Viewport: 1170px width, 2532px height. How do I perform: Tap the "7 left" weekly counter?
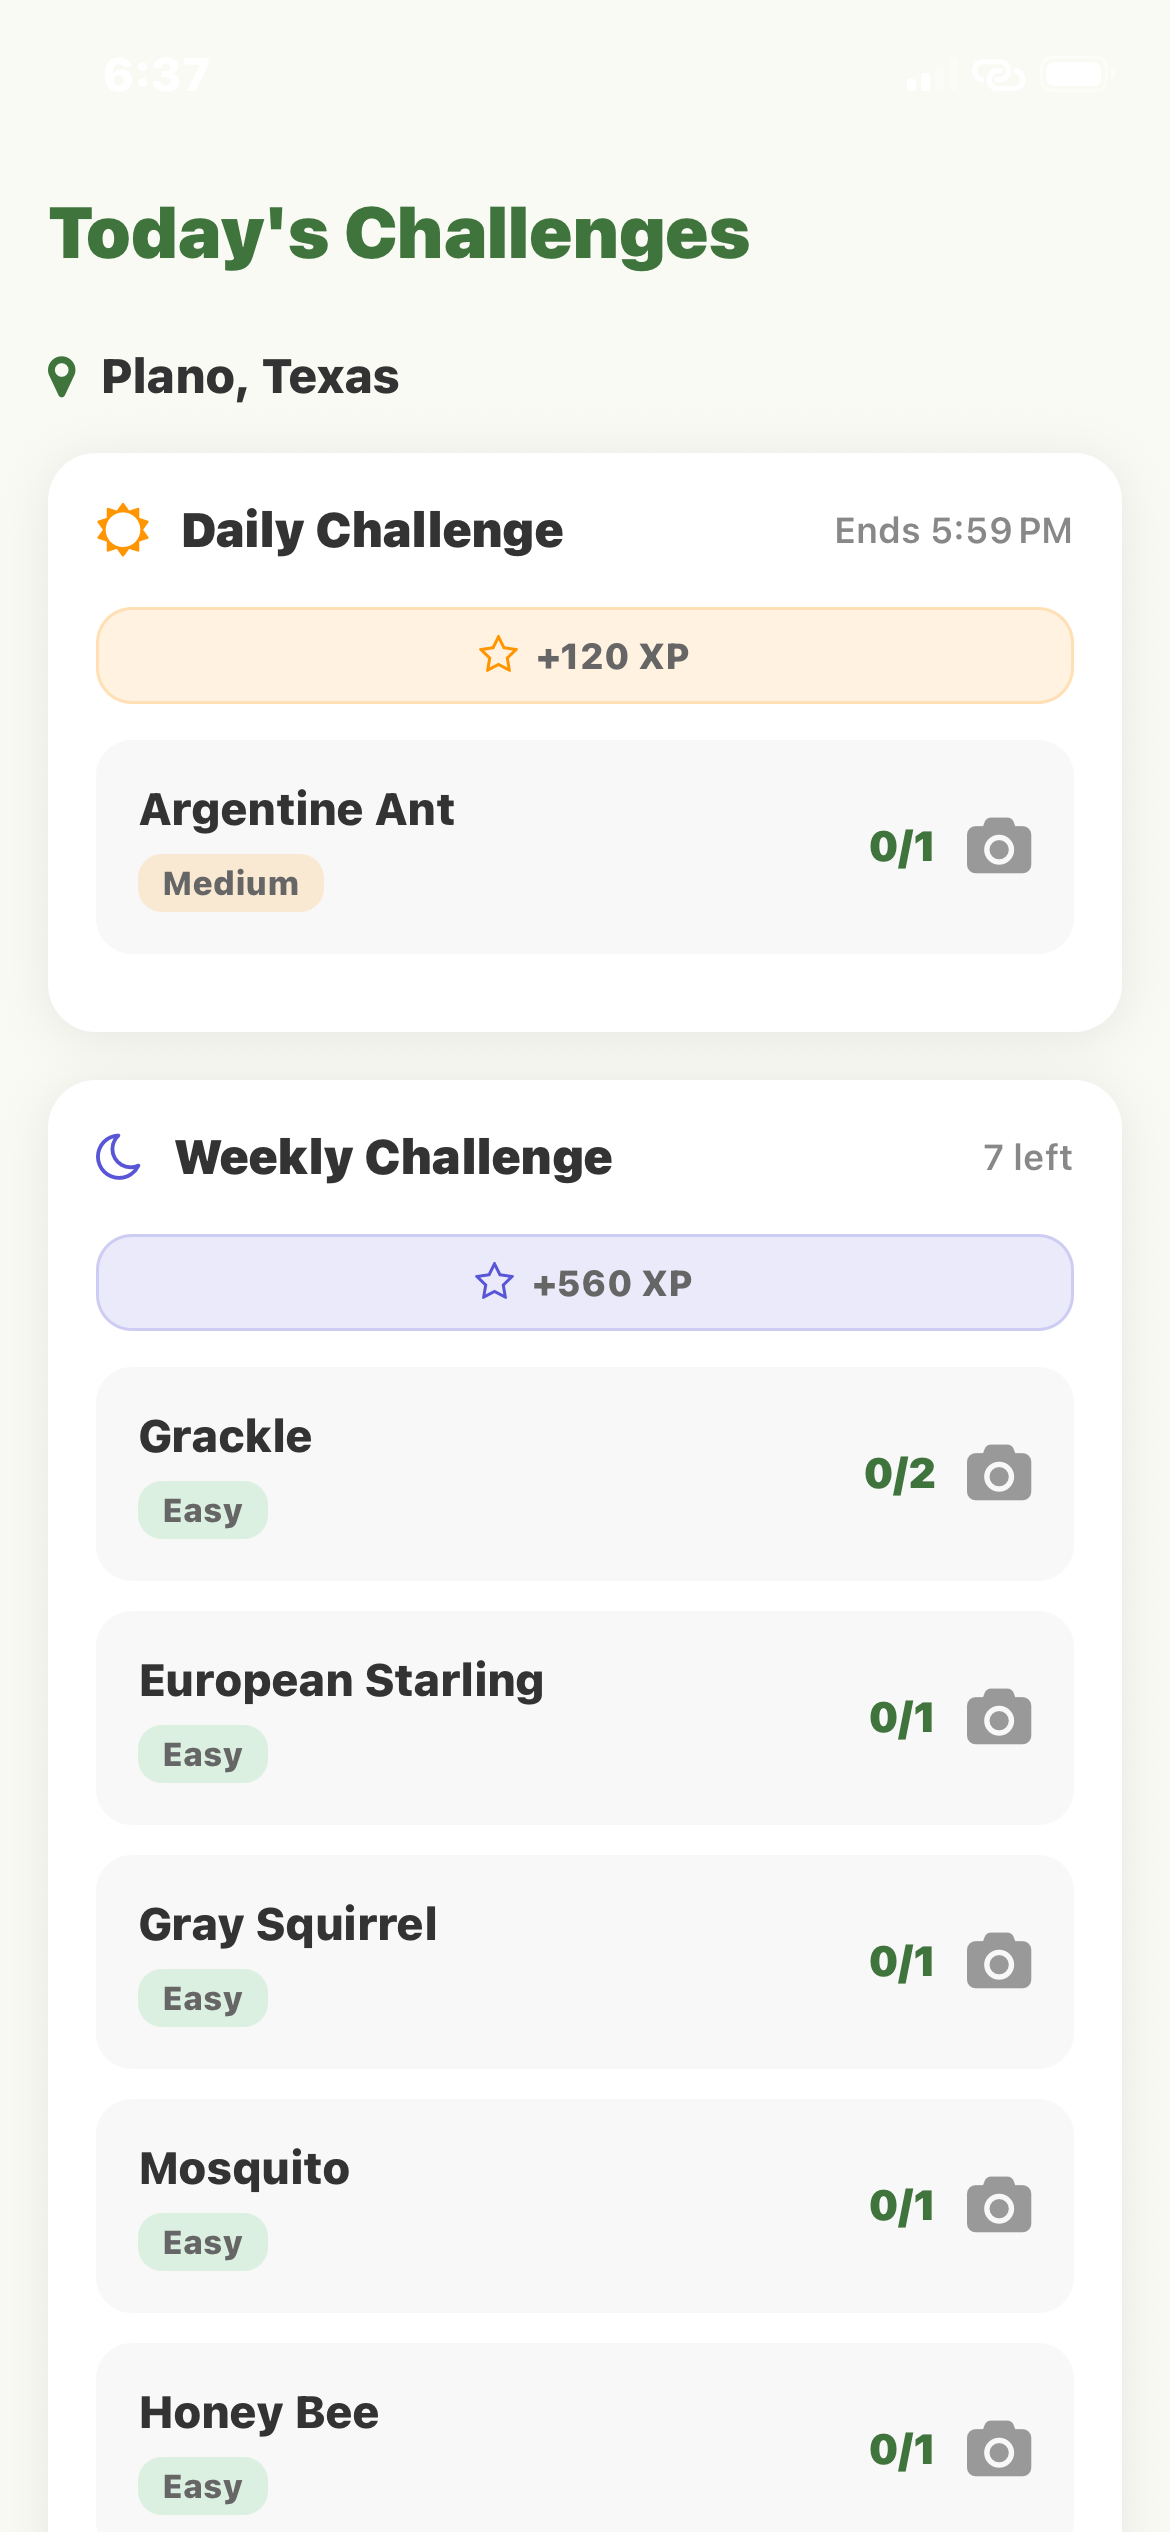point(1027,1157)
